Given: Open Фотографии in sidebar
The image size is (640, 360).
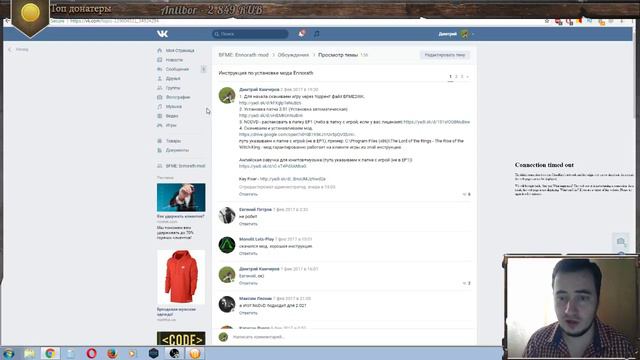Looking at the screenshot, I should pos(178,97).
